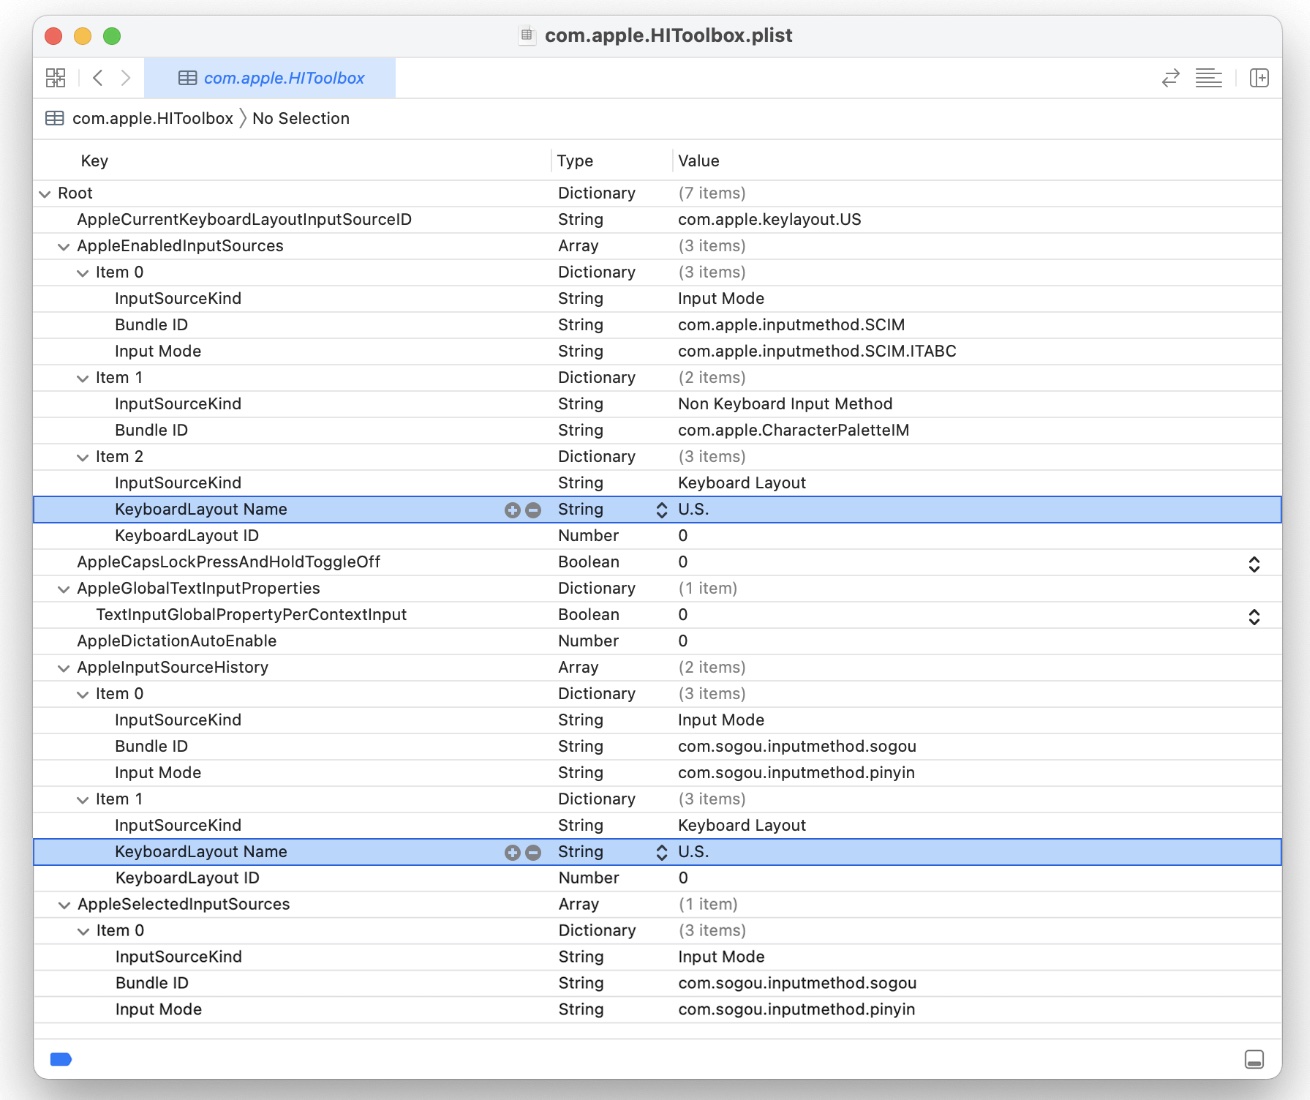The image size is (1310, 1100).
Task: Collapse Item 2 under AppleEnabledInputSources
Action: point(83,457)
